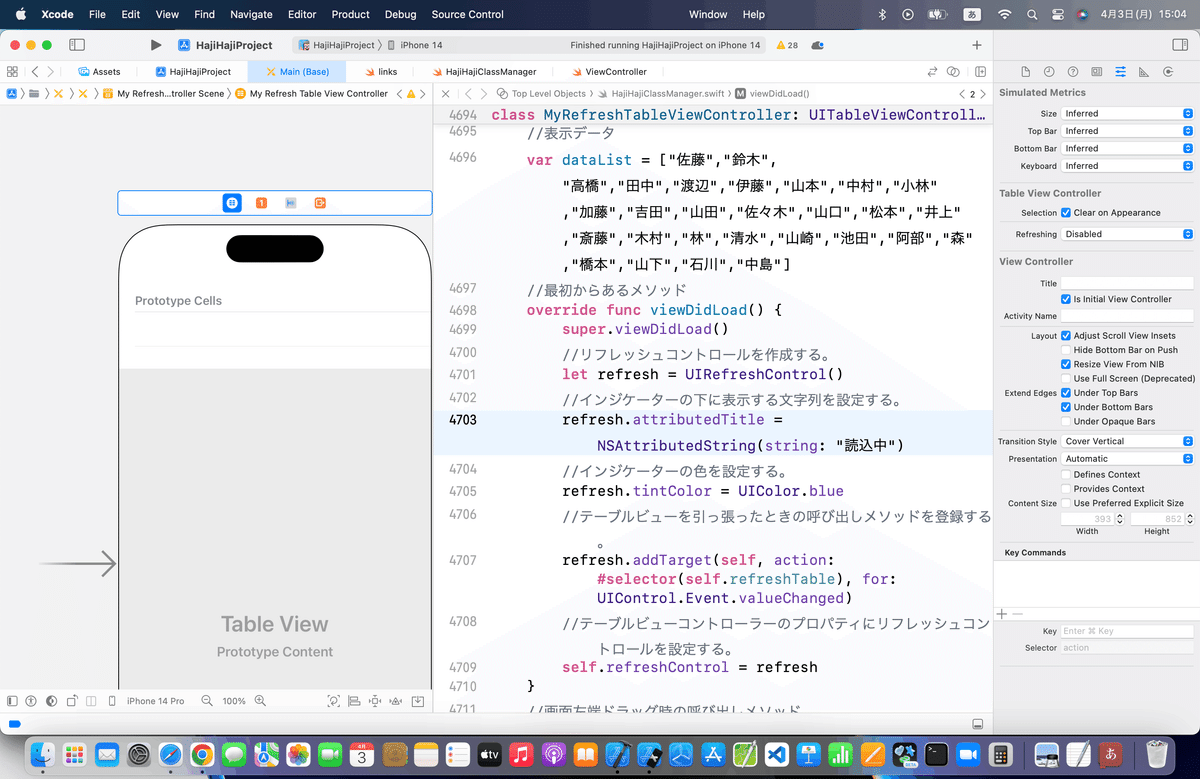Switch to the links tab
This screenshot has width=1200, height=779.
pyautogui.click(x=381, y=72)
